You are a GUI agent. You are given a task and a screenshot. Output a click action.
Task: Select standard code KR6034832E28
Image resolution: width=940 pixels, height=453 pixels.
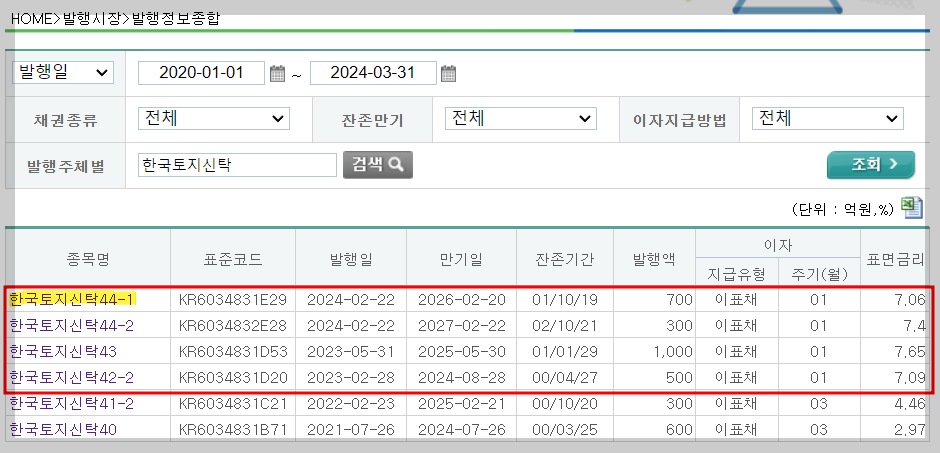click(x=233, y=325)
